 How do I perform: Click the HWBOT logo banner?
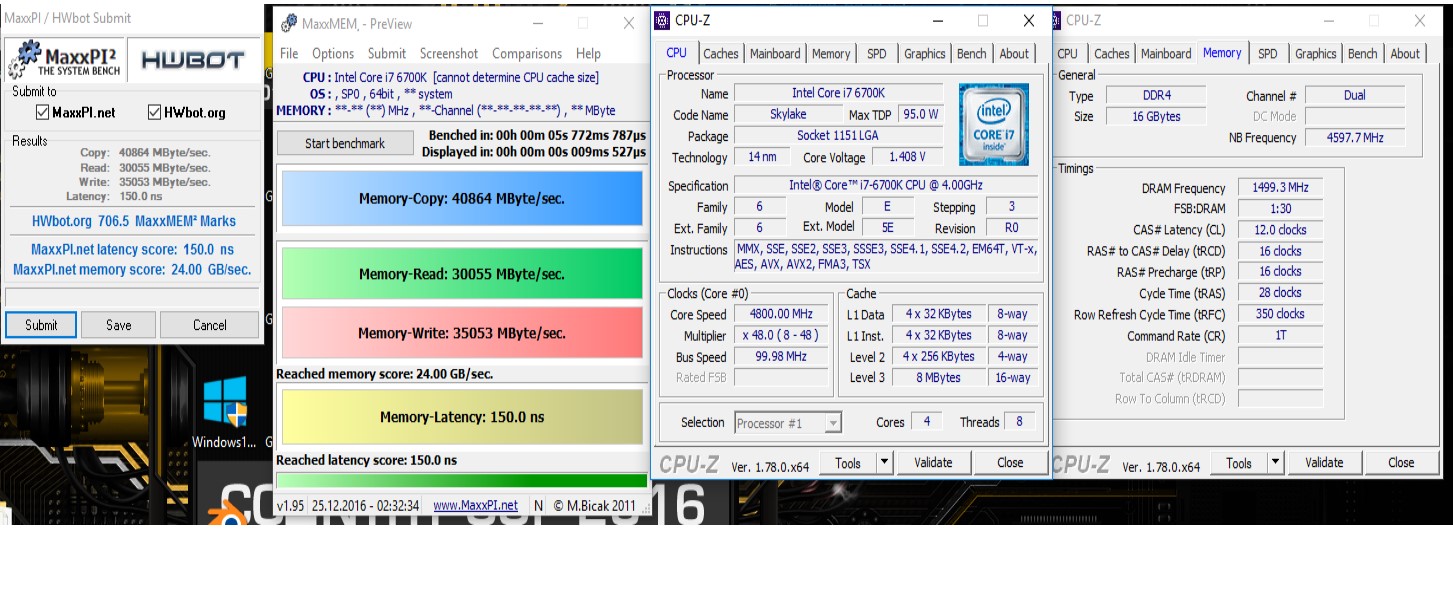(x=193, y=59)
